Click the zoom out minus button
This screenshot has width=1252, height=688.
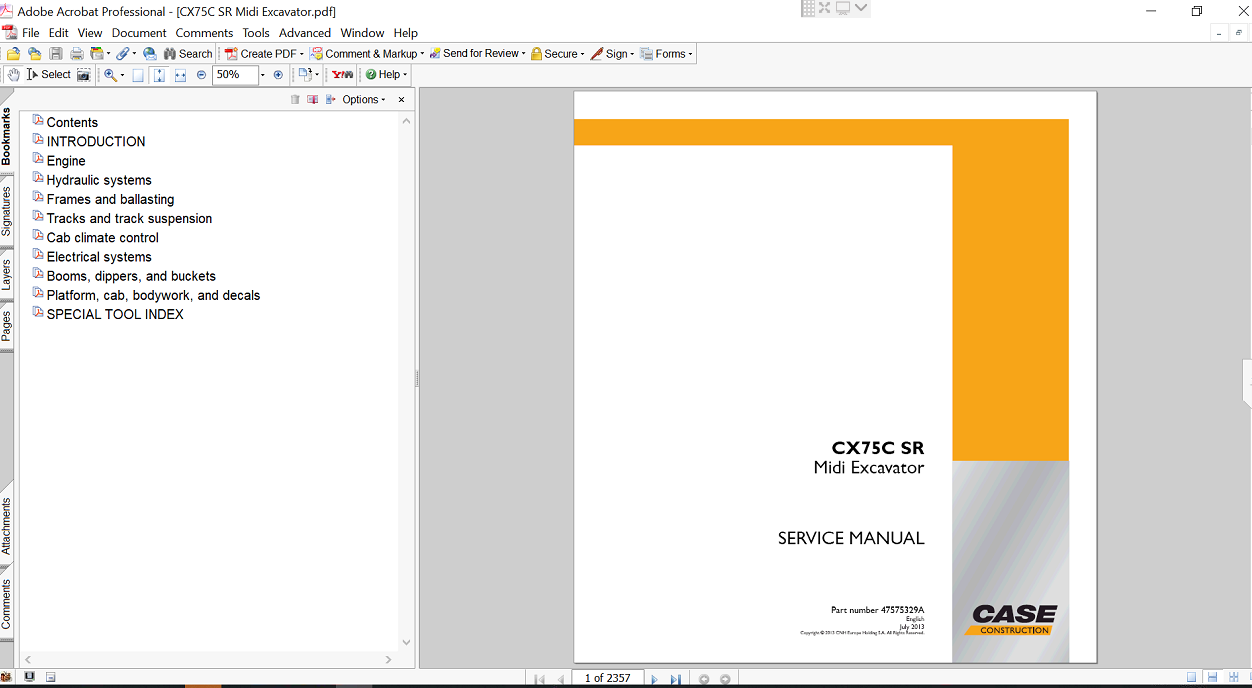(x=201, y=75)
